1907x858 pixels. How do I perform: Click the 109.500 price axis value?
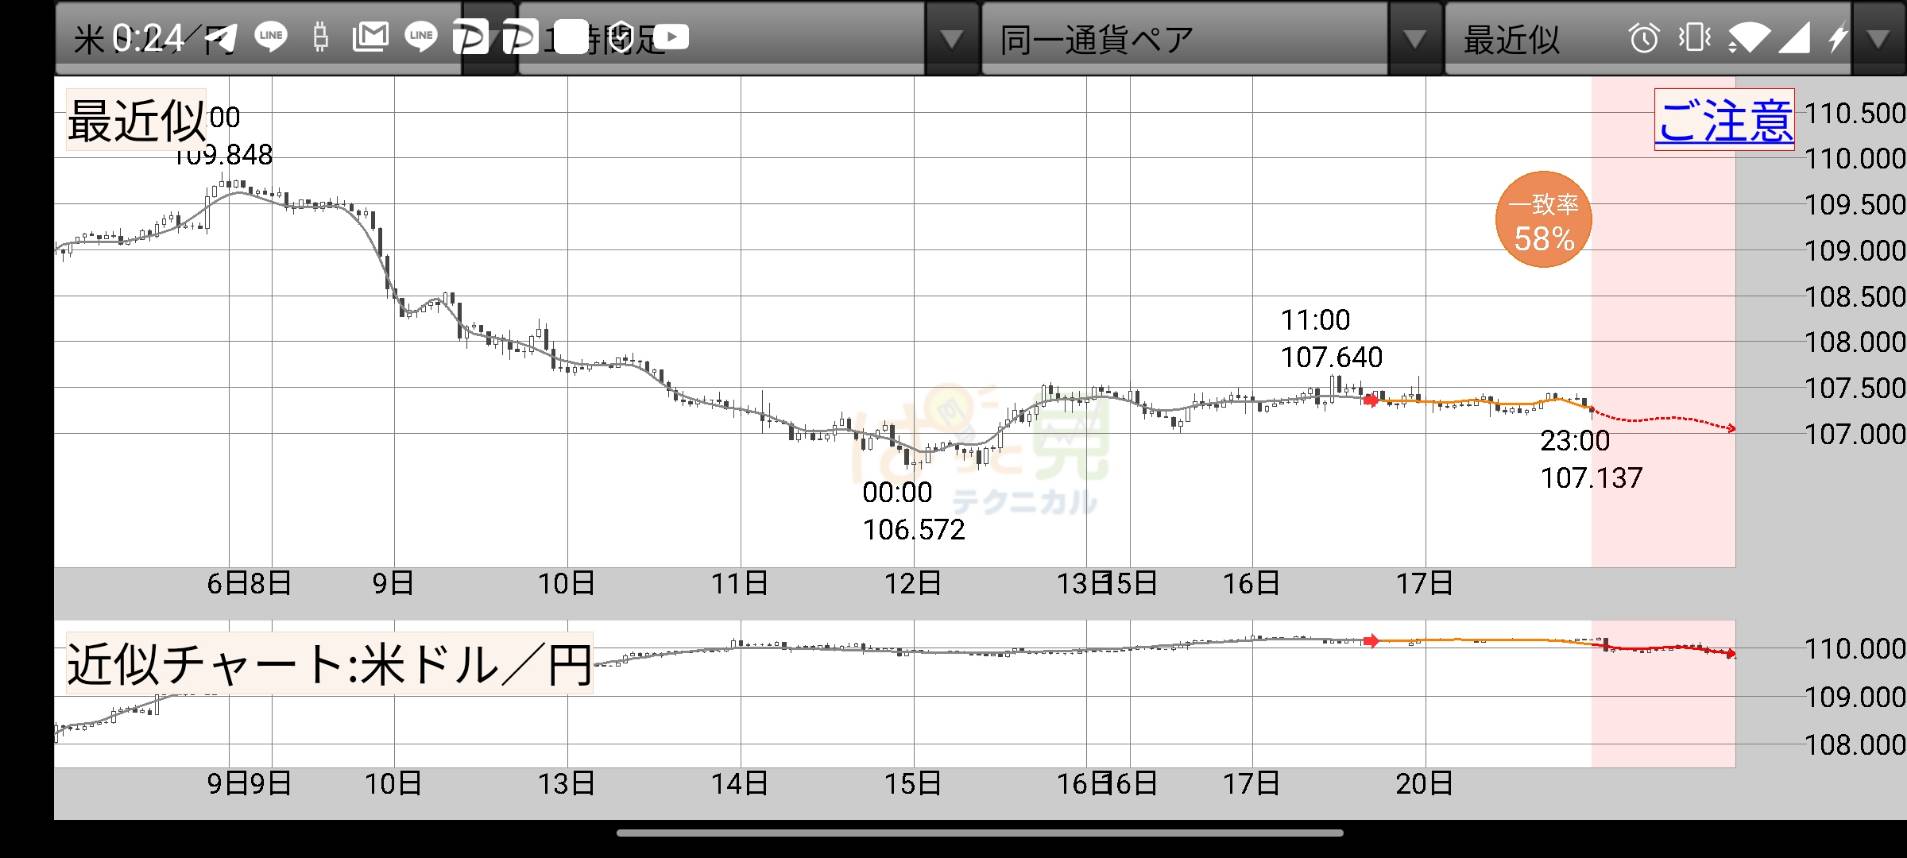(x=1855, y=205)
